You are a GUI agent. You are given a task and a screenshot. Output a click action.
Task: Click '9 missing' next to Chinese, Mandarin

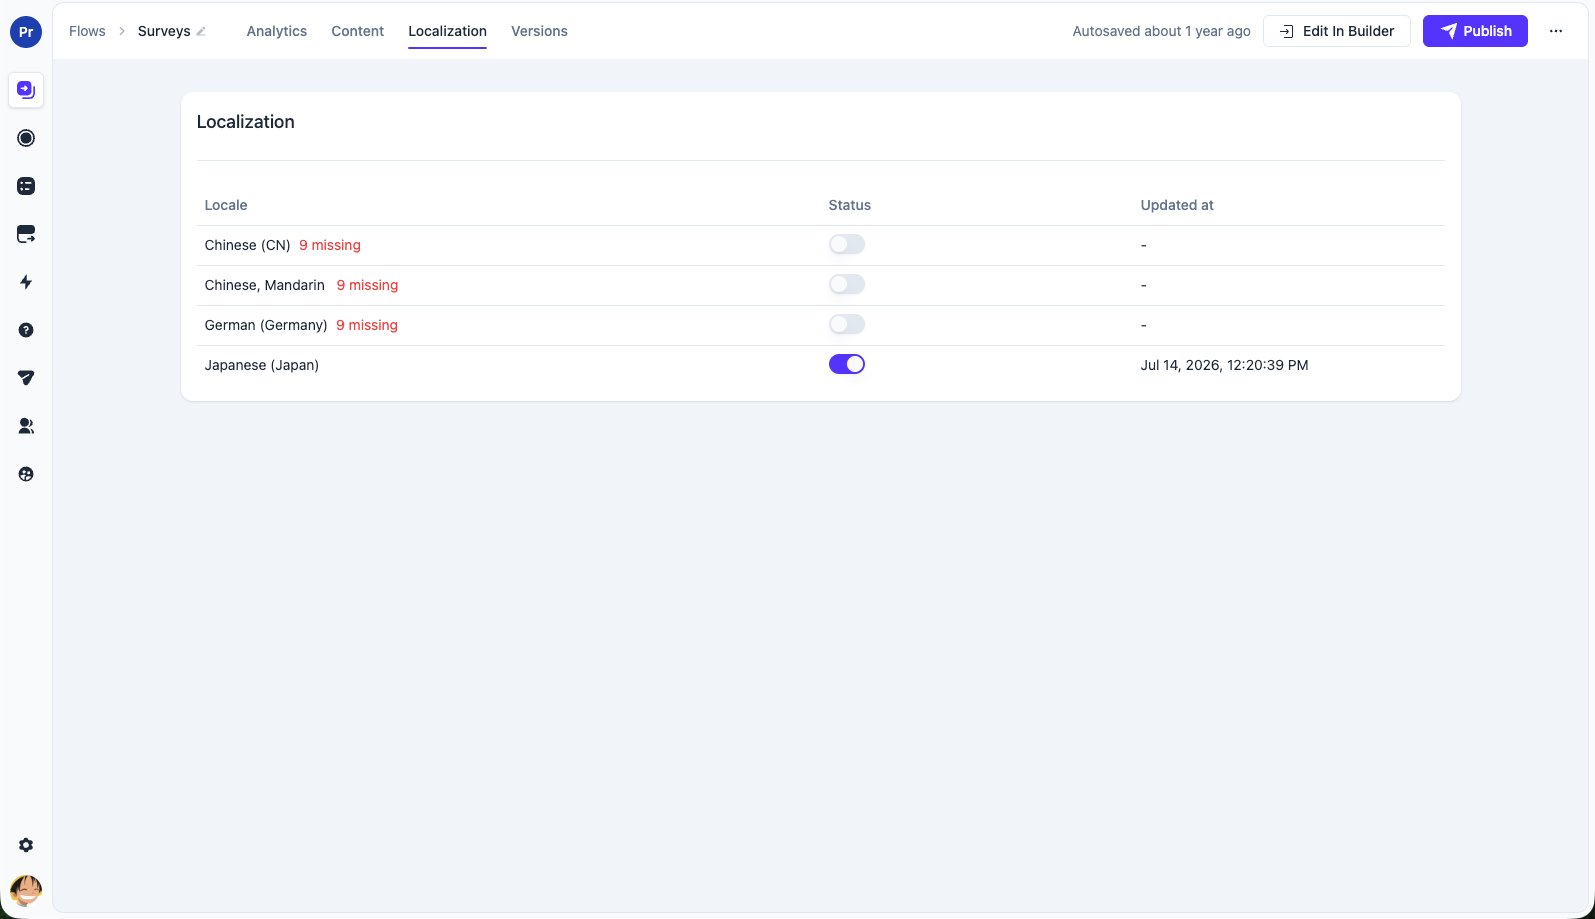tap(367, 285)
